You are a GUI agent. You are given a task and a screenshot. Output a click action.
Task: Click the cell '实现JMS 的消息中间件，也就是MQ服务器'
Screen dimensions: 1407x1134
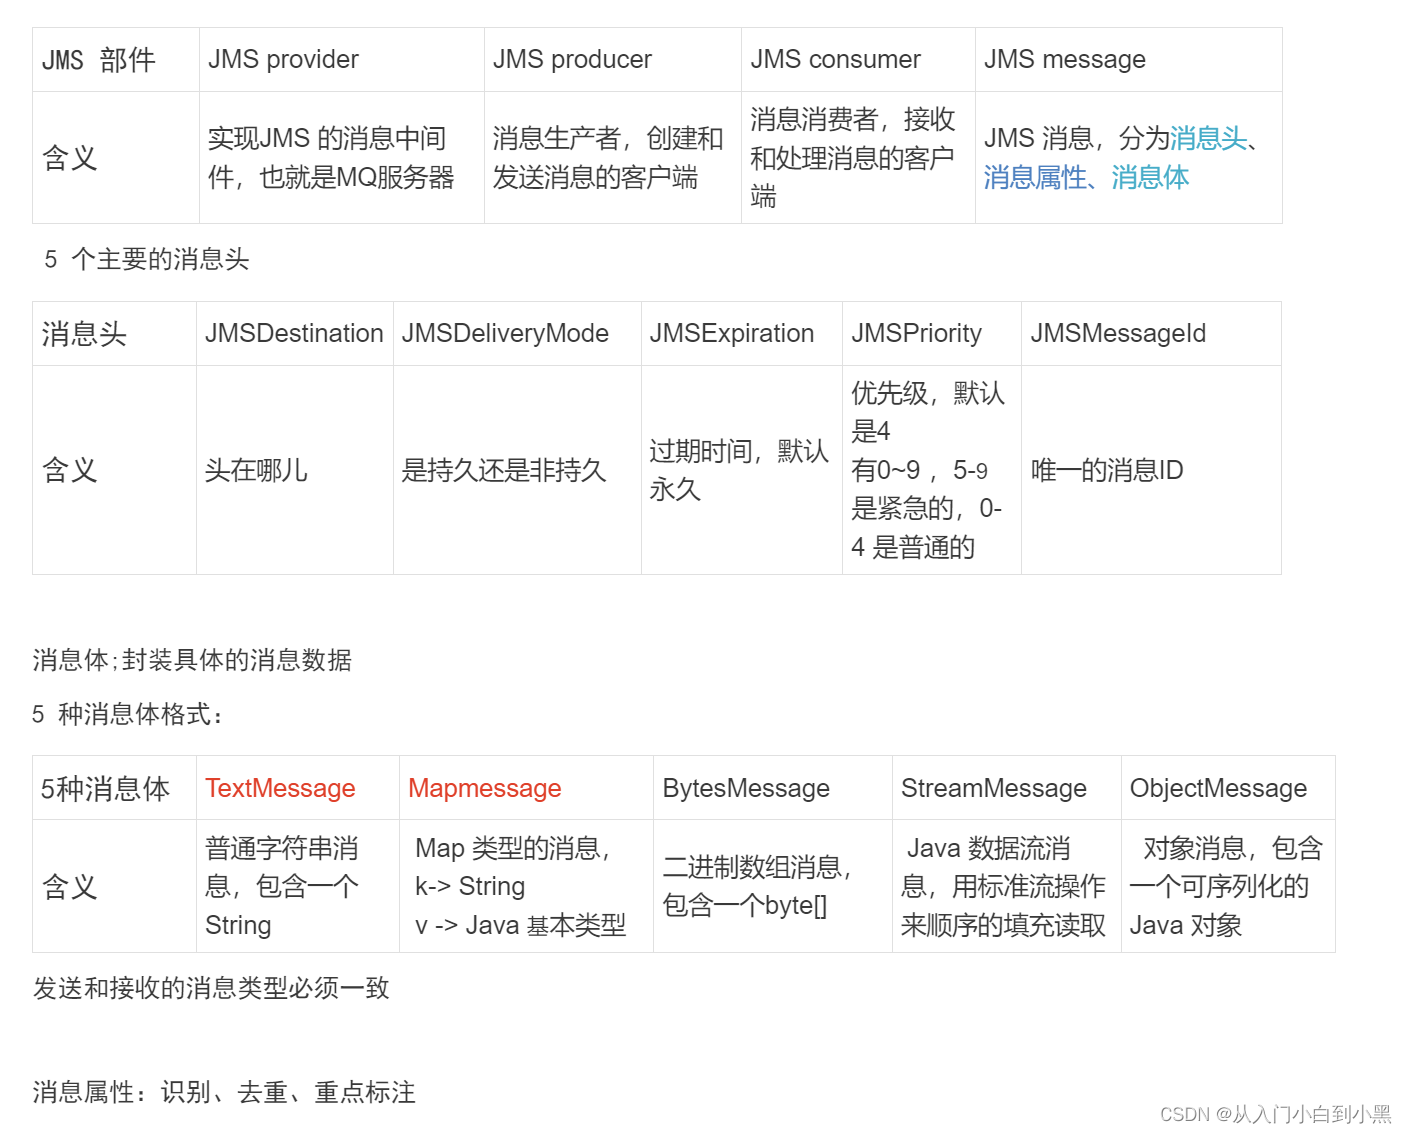point(342,158)
